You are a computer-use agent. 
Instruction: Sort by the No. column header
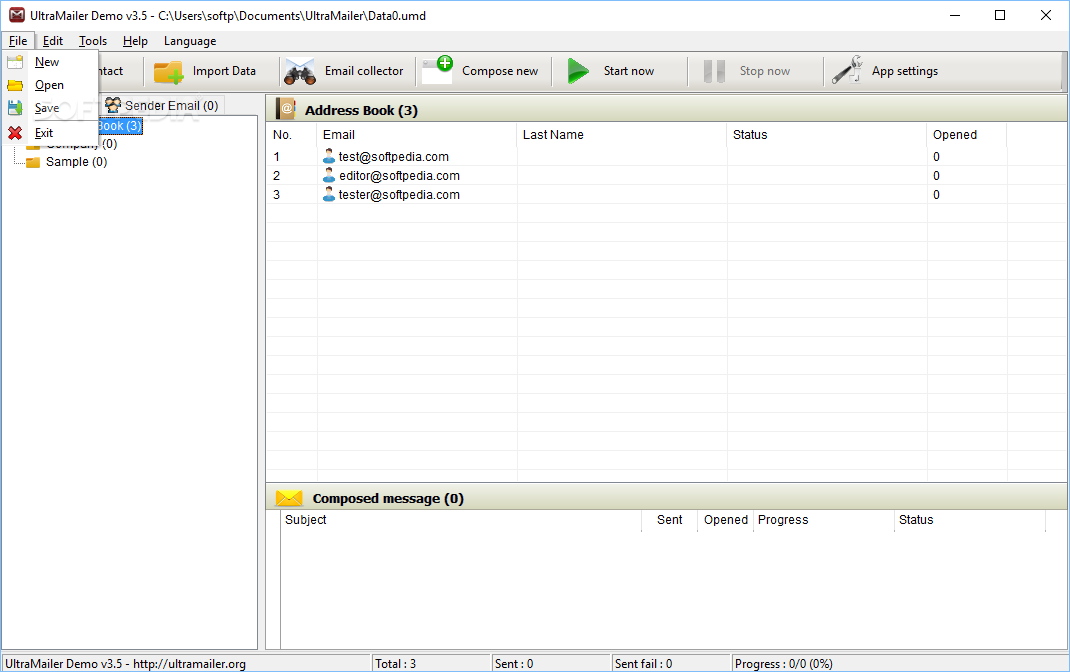pos(291,134)
